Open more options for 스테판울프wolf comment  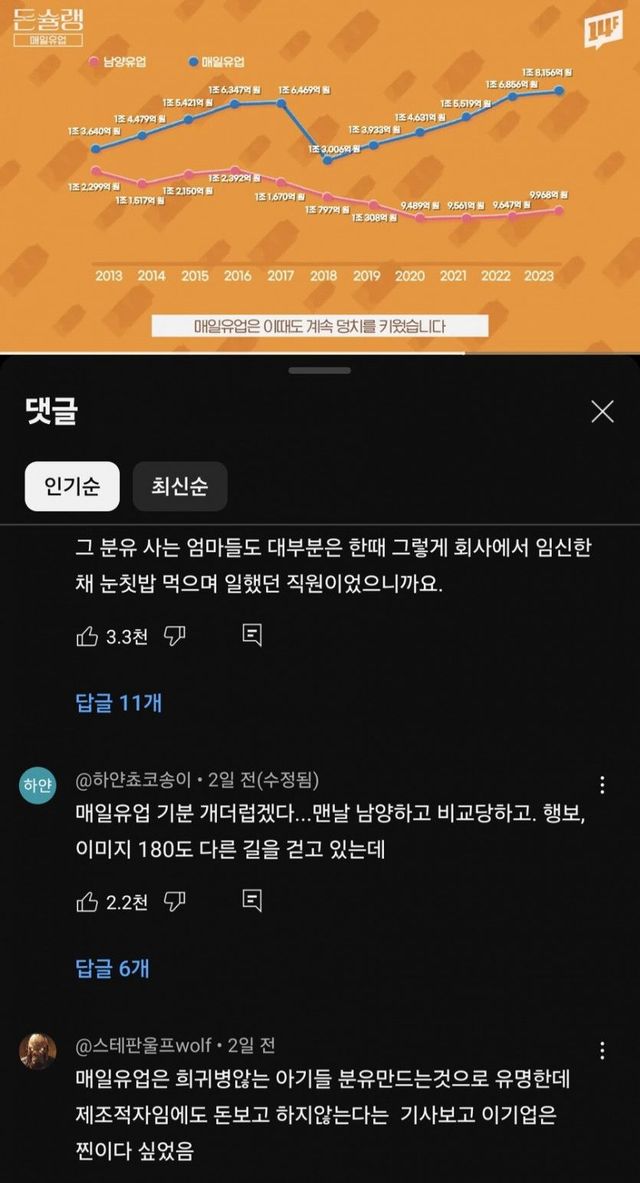point(602,1050)
